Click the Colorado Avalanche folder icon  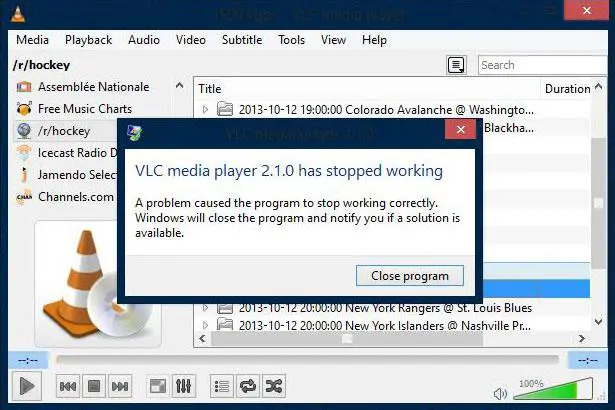225,109
